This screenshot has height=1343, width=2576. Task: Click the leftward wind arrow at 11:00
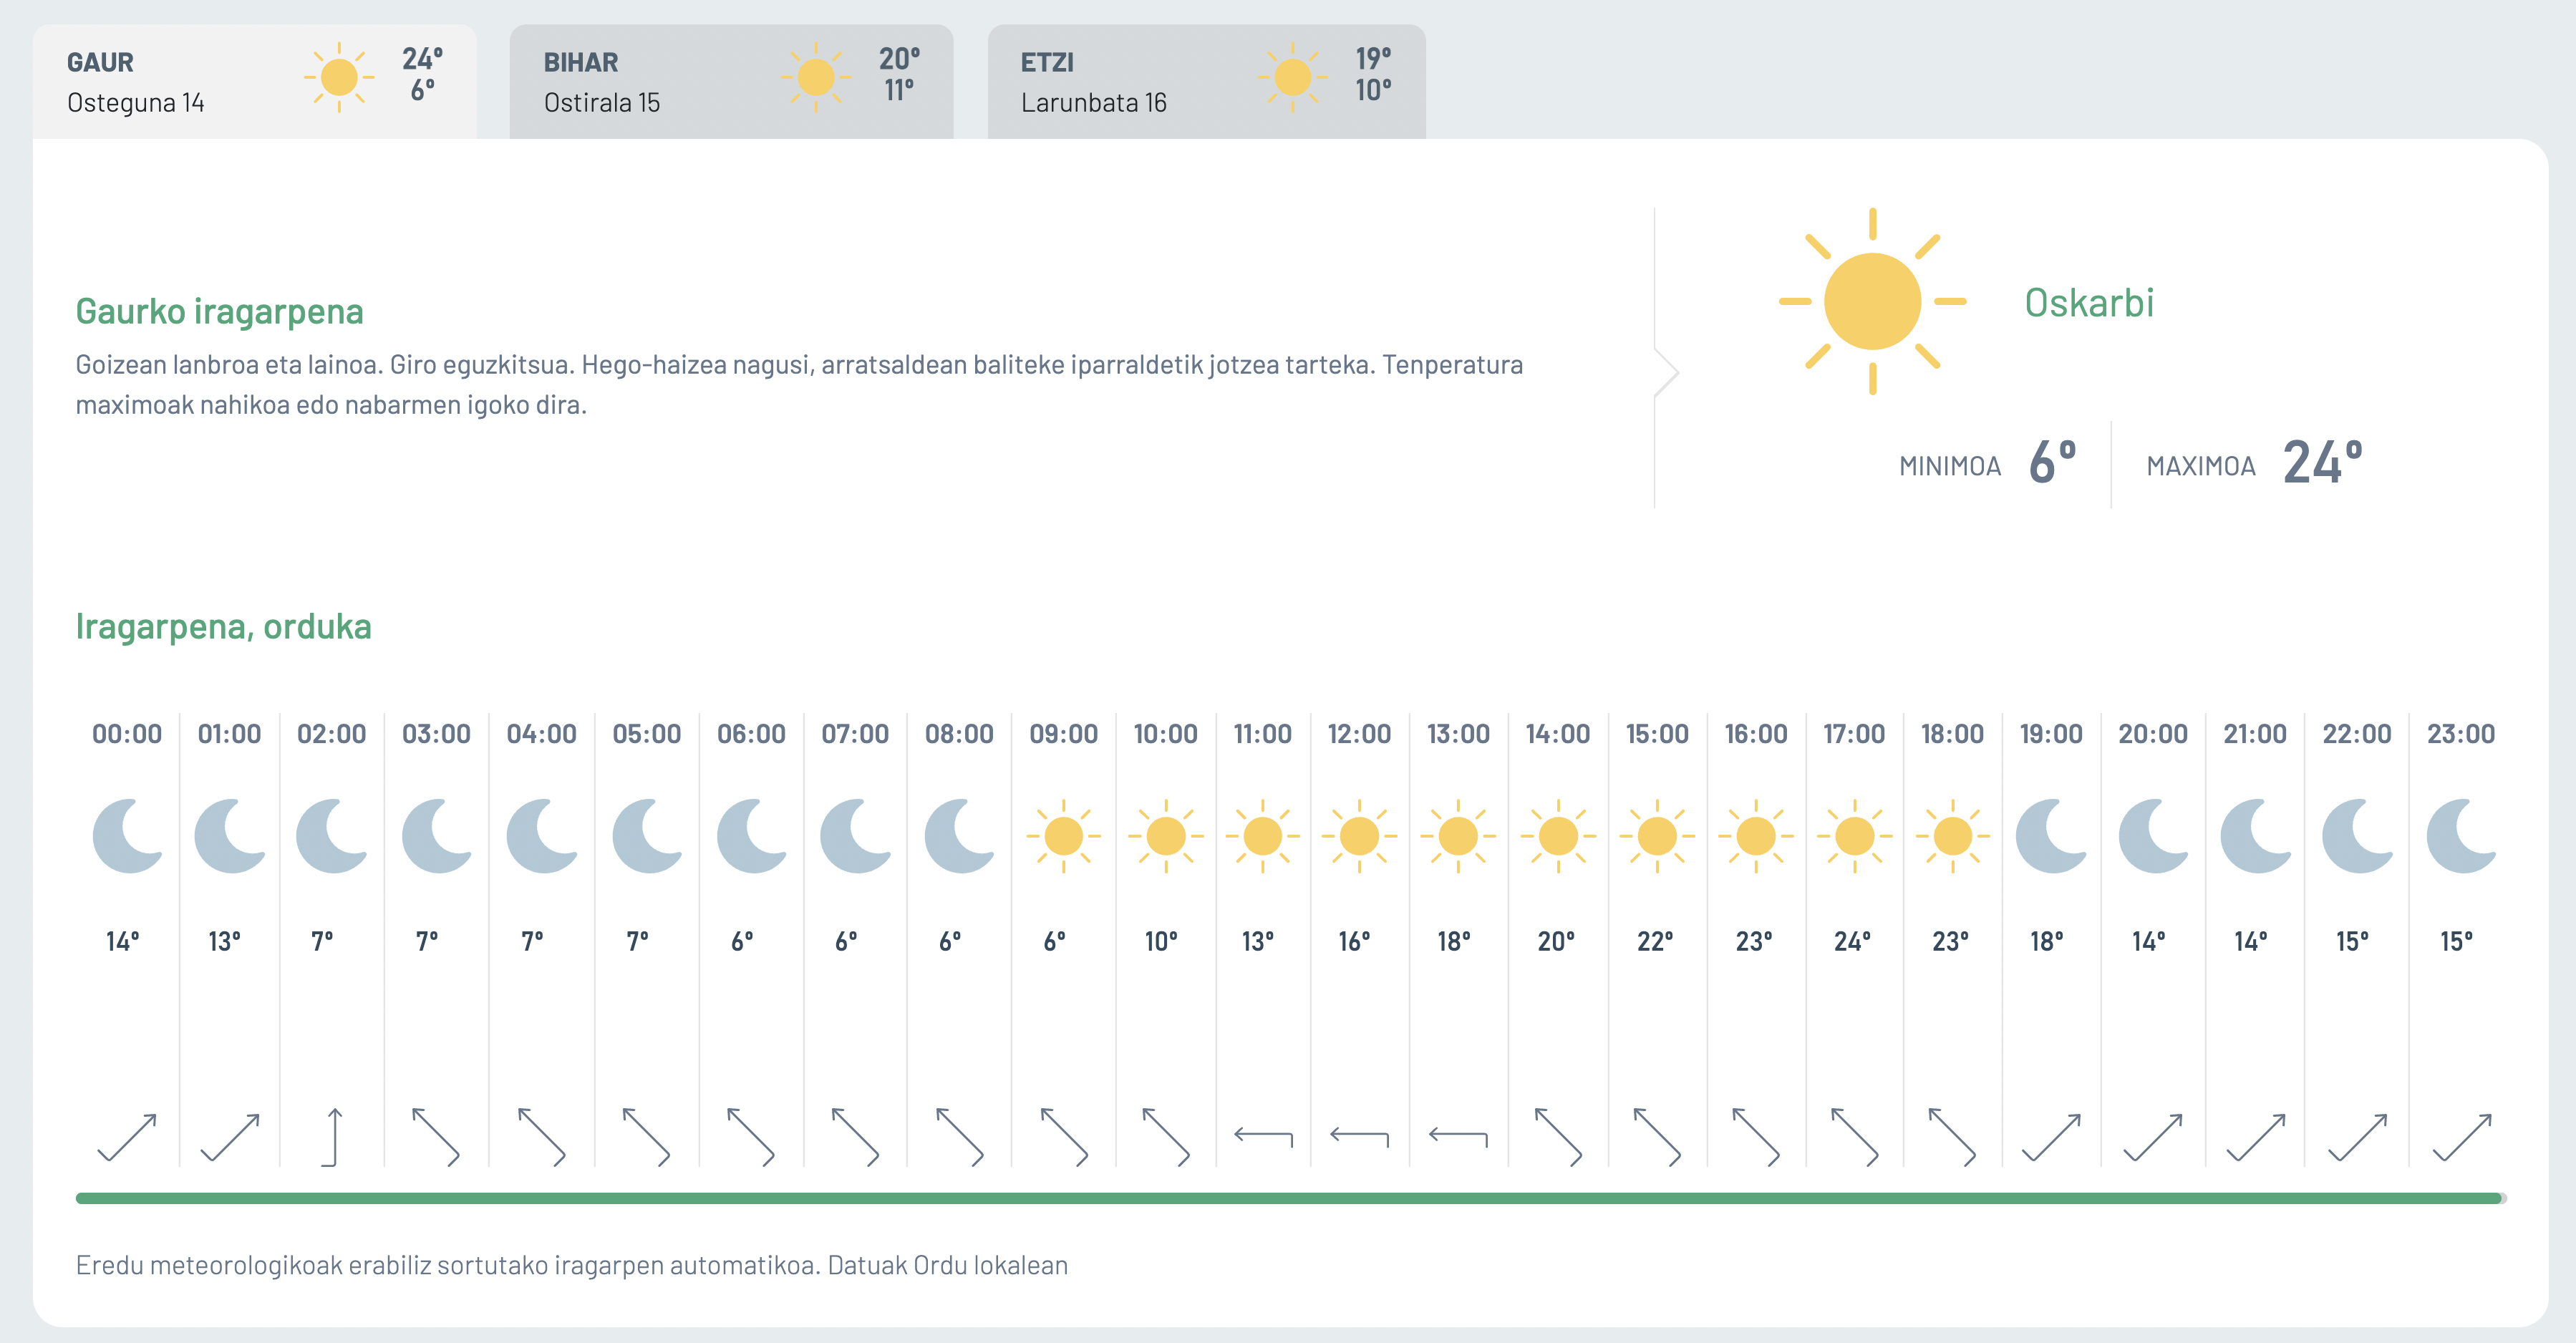1263,1137
